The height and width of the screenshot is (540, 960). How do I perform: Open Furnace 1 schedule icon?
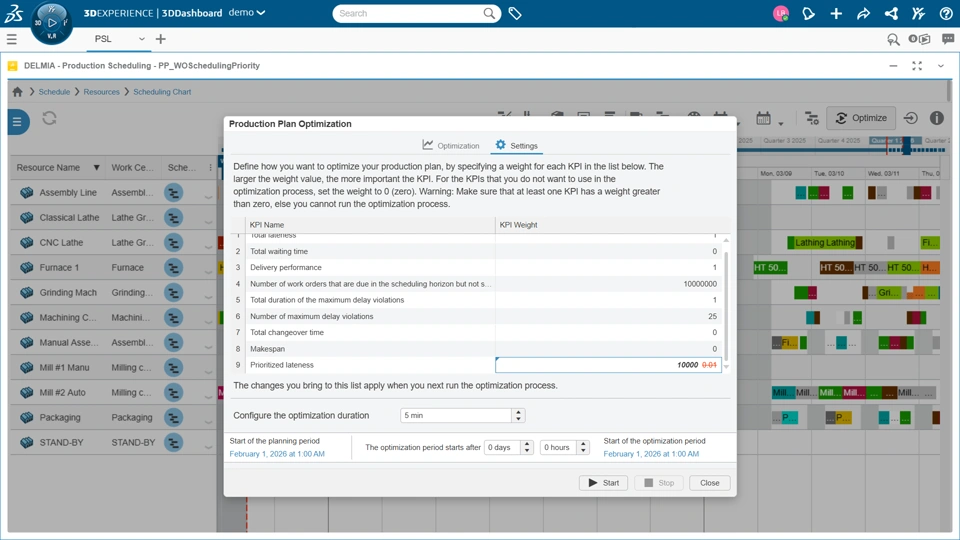pos(174,268)
